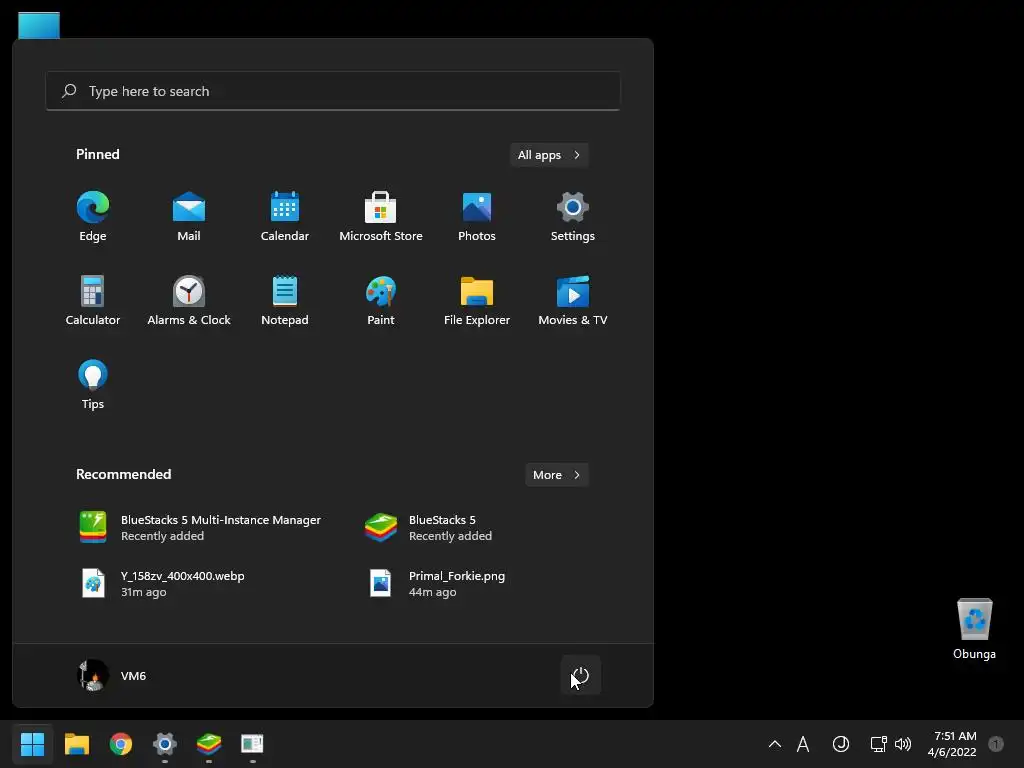Image resolution: width=1024 pixels, height=768 pixels.
Task: Open the Edge browser from Pinned
Action: click(x=93, y=217)
